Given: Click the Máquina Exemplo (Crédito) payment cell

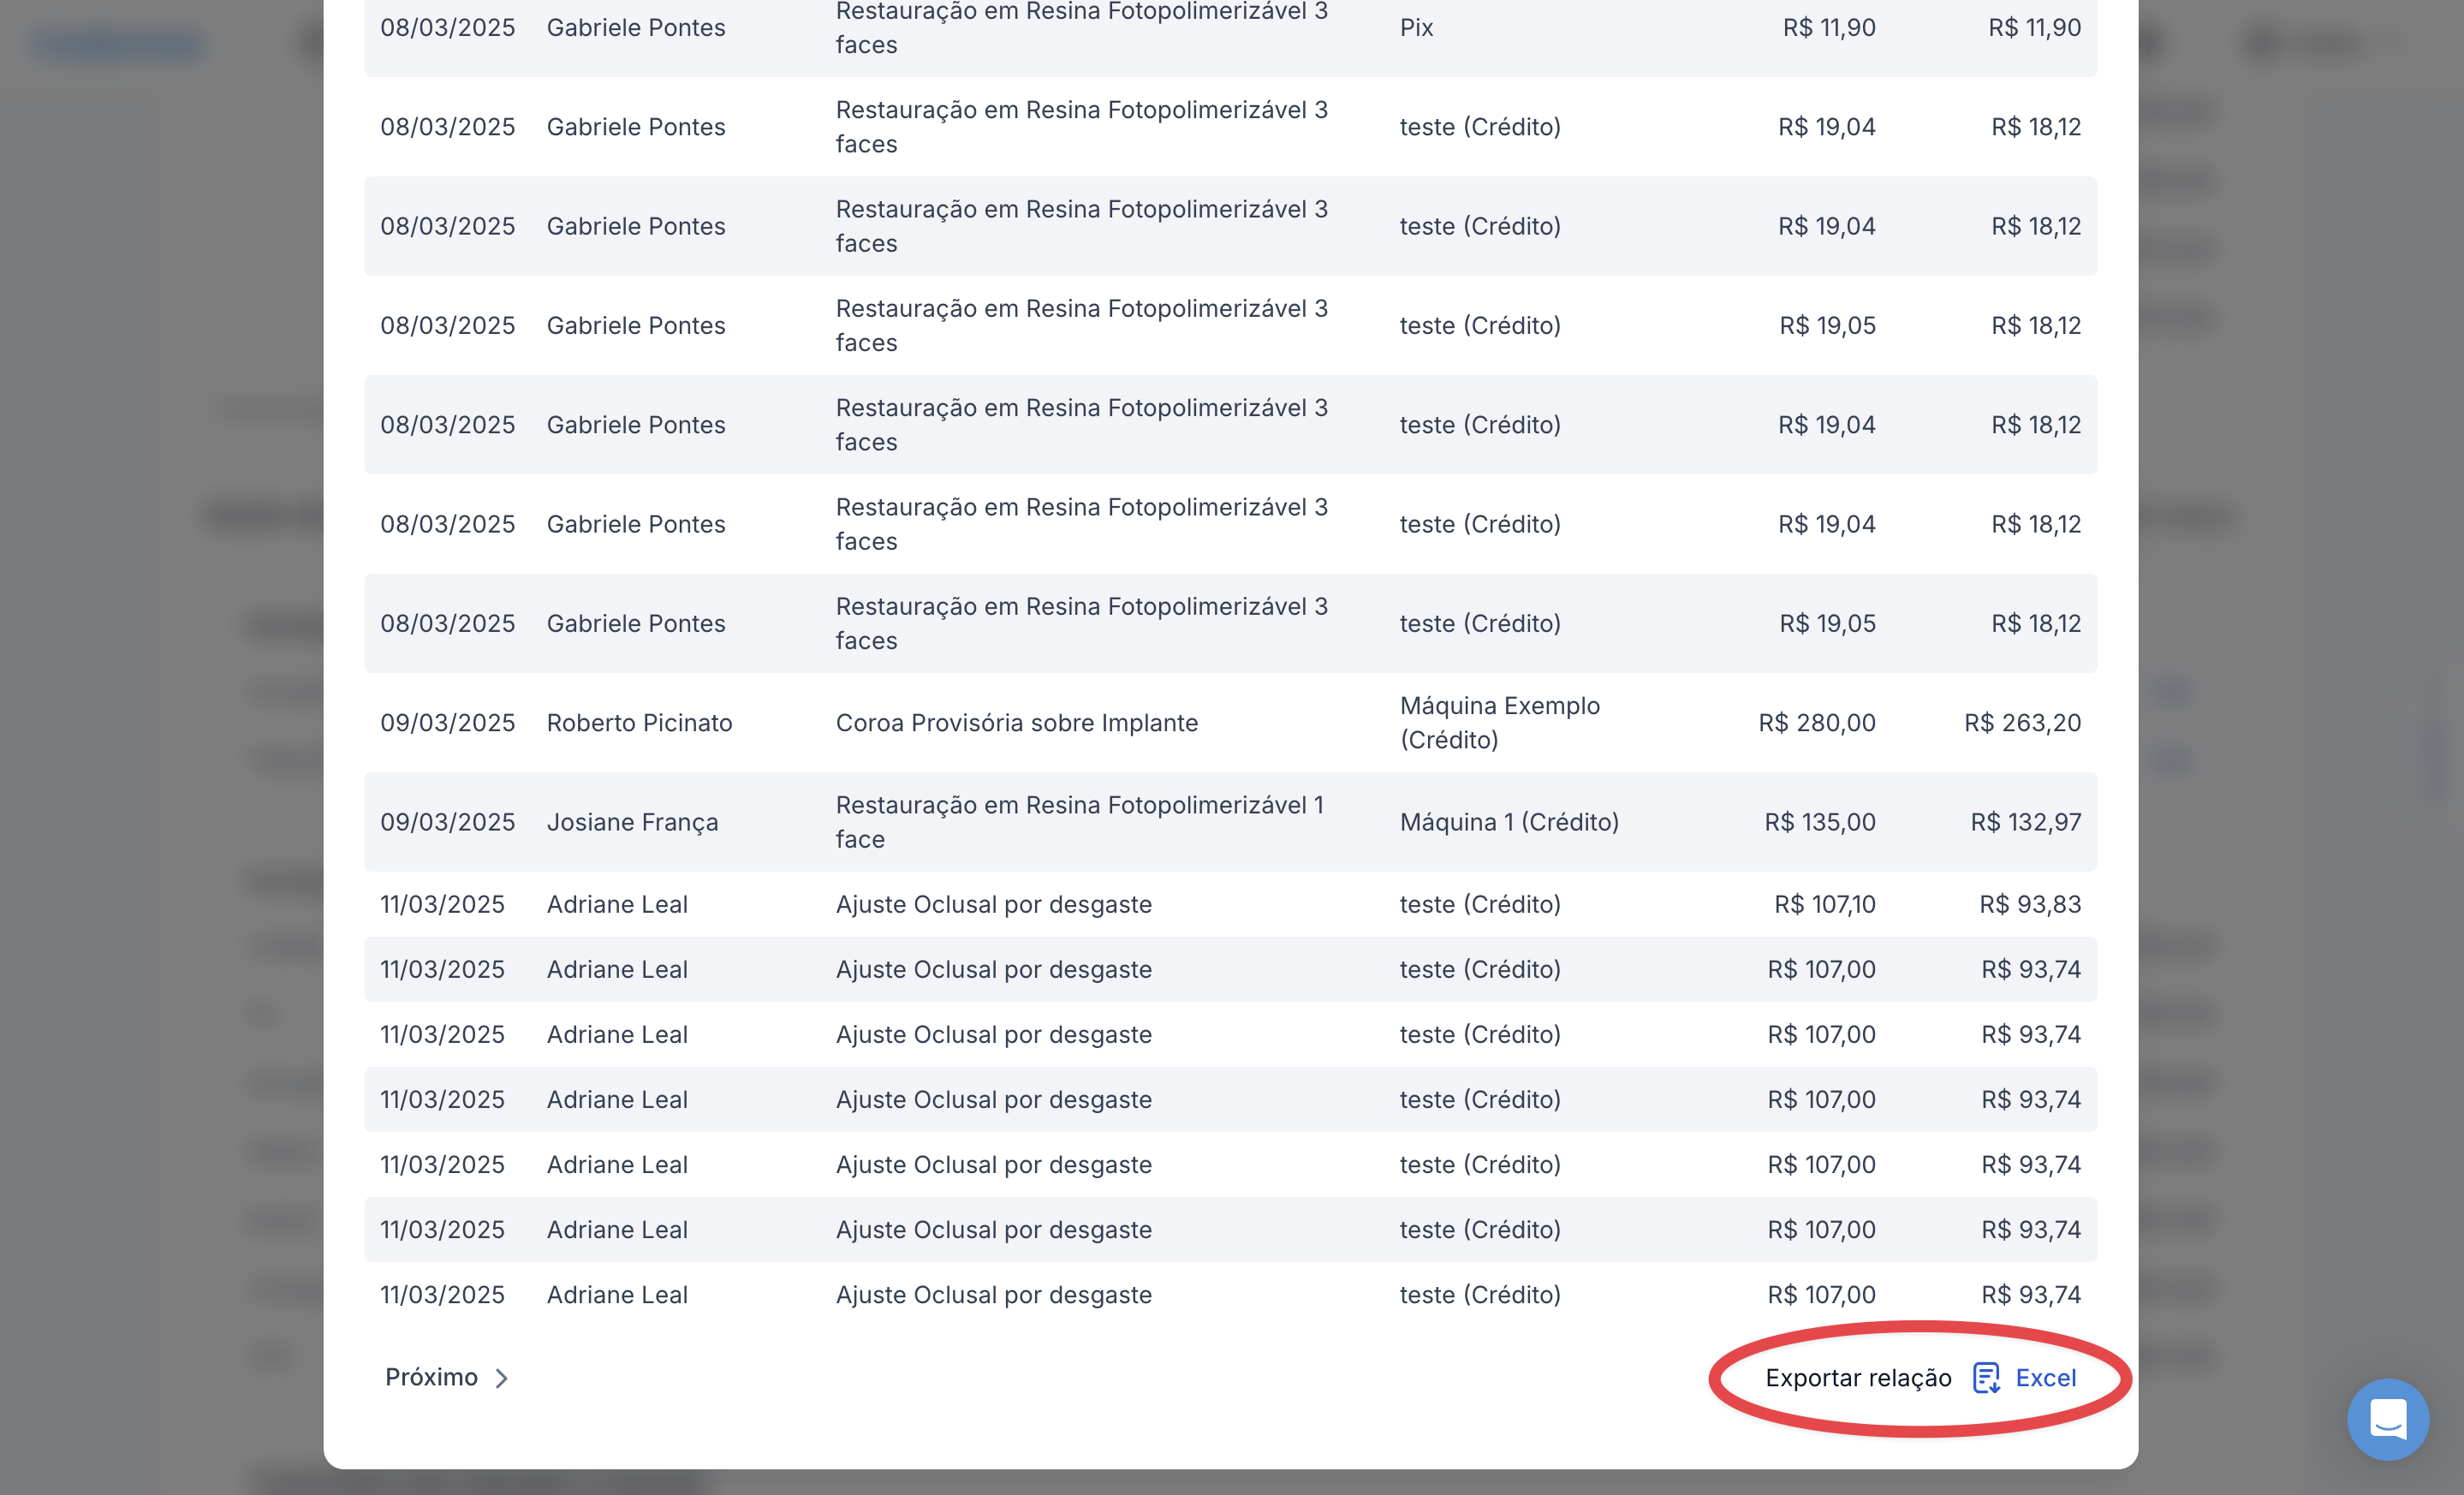Looking at the screenshot, I should click(x=1499, y=722).
